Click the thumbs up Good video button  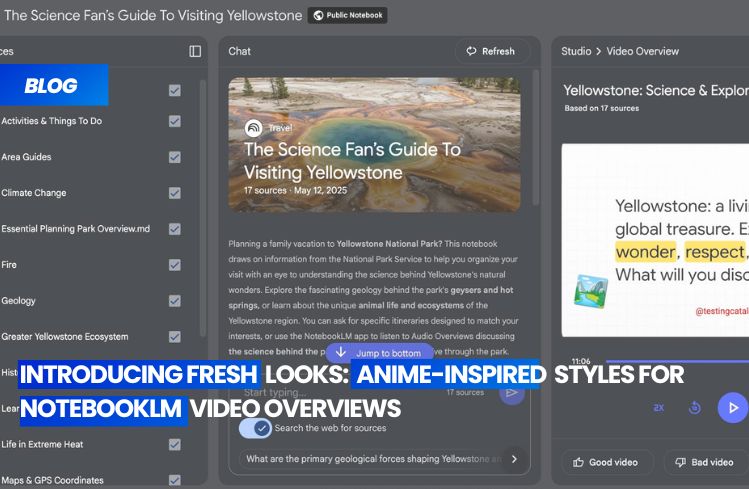607,462
